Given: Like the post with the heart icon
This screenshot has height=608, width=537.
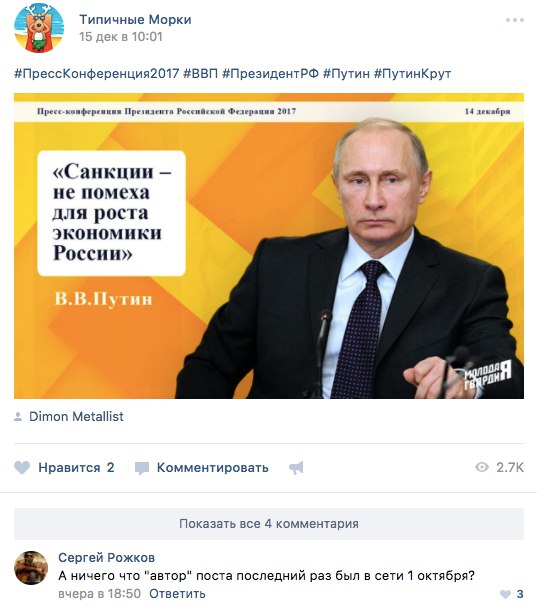Looking at the screenshot, I should [22, 468].
